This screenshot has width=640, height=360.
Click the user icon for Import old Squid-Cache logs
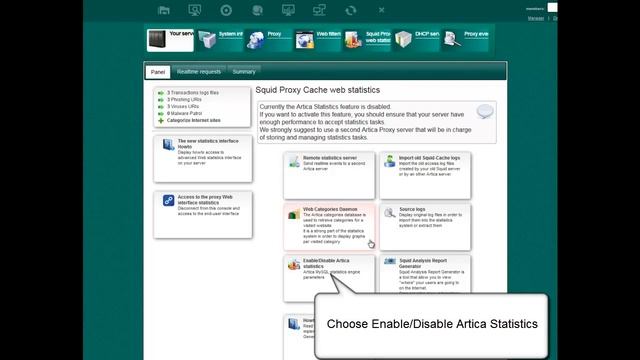[x=390, y=161]
